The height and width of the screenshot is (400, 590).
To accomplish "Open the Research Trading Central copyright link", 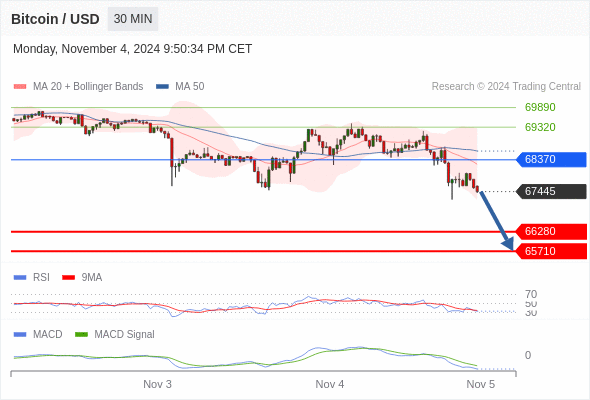I will point(506,87).
